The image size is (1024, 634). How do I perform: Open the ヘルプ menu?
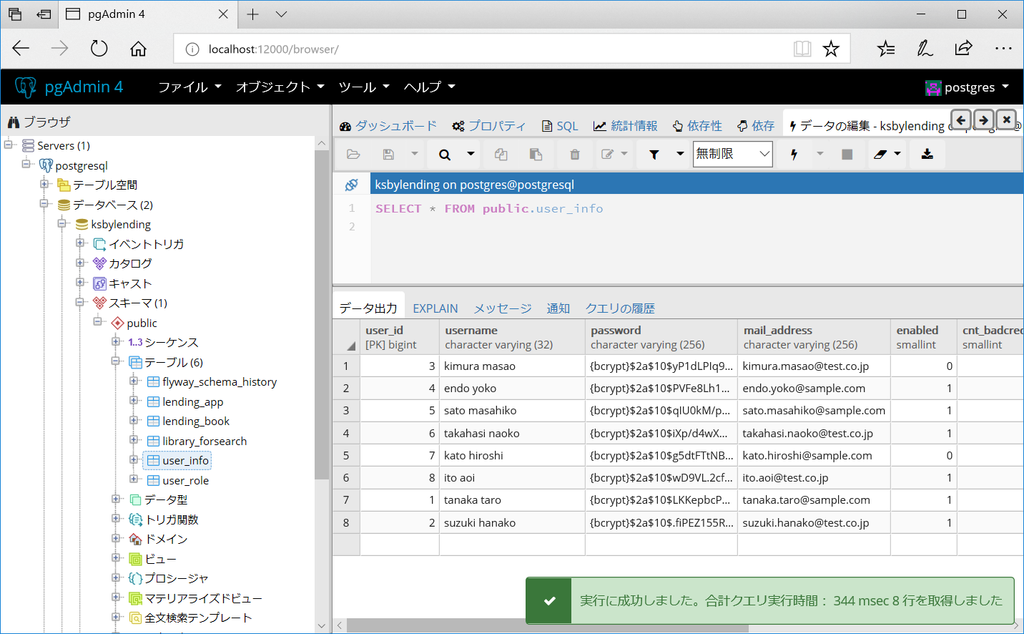[x=429, y=87]
